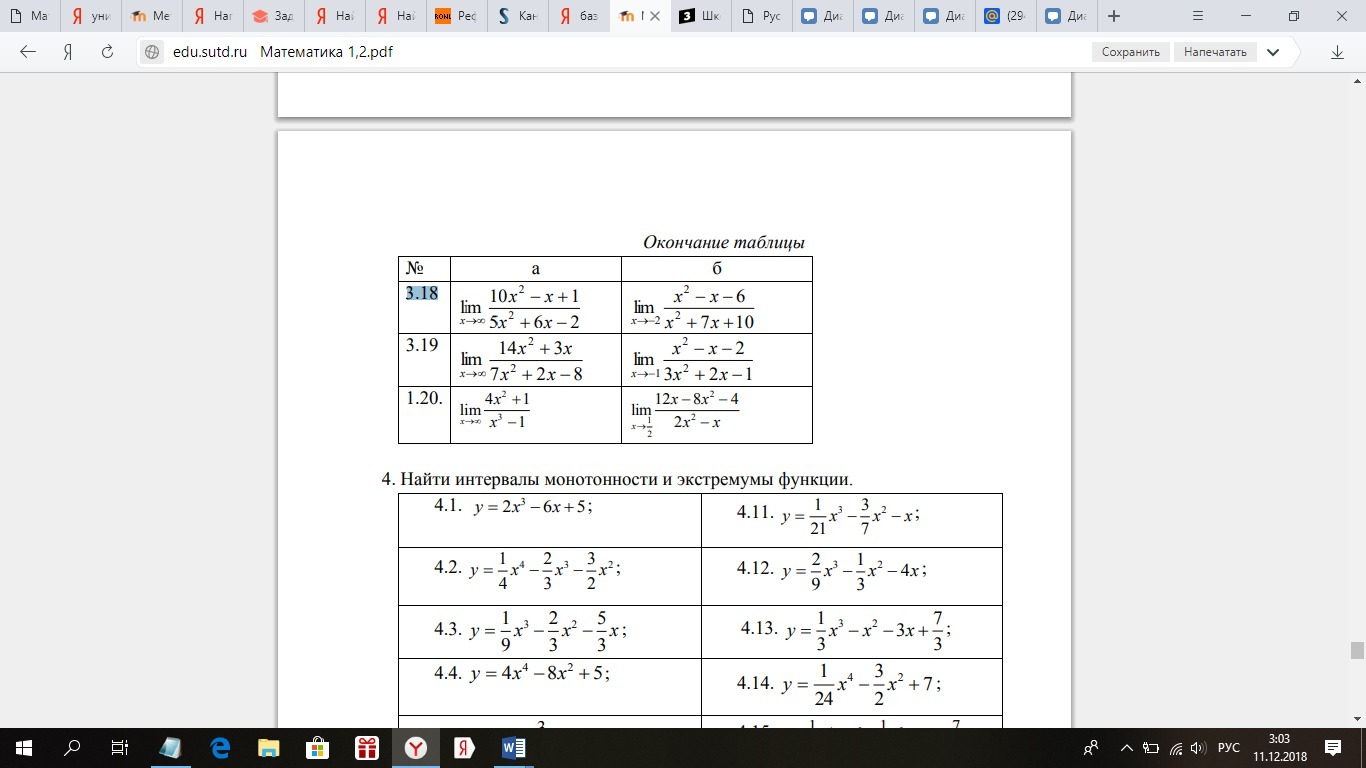Launch Microsoft Word from the taskbar
This screenshot has height=768, width=1366.
coord(512,747)
